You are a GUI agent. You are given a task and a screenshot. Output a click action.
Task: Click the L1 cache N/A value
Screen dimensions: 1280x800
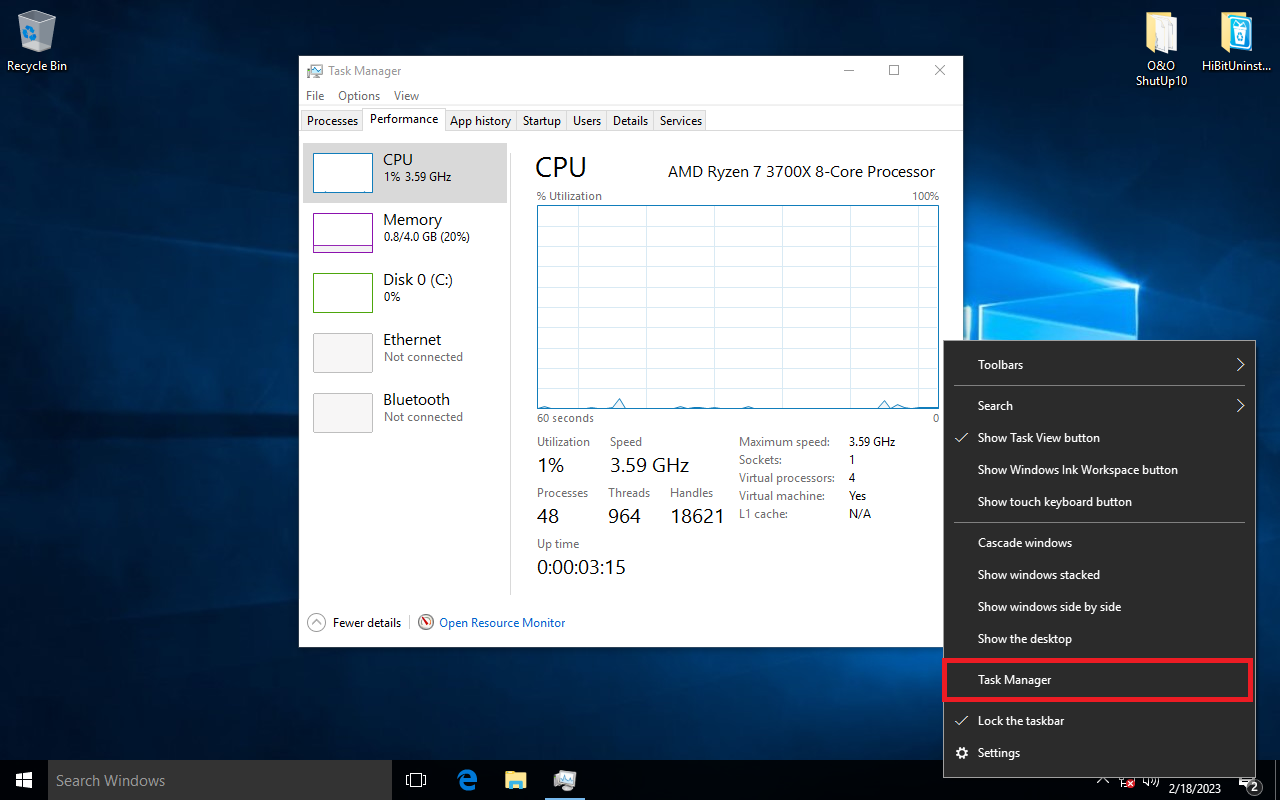pos(860,514)
